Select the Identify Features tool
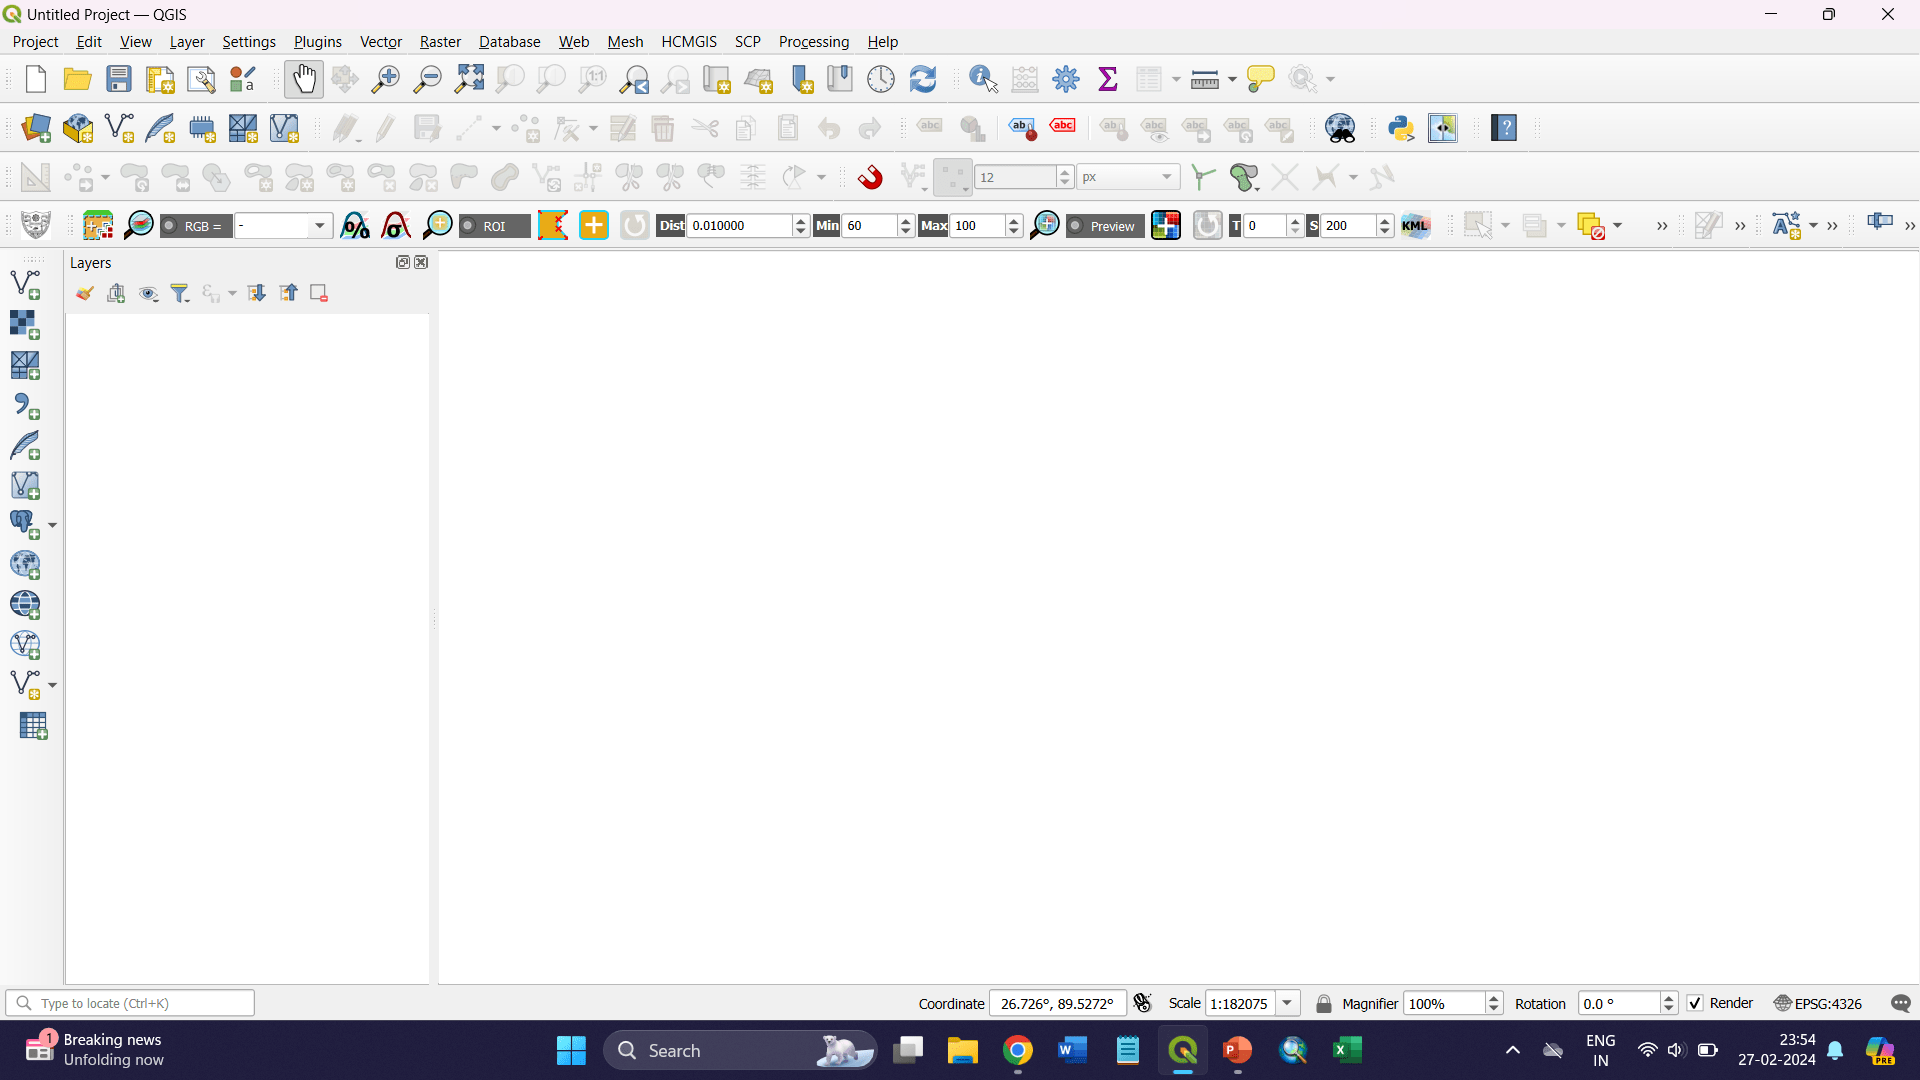Image resolution: width=1920 pixels, height=1080 pixels. [984, 79]
